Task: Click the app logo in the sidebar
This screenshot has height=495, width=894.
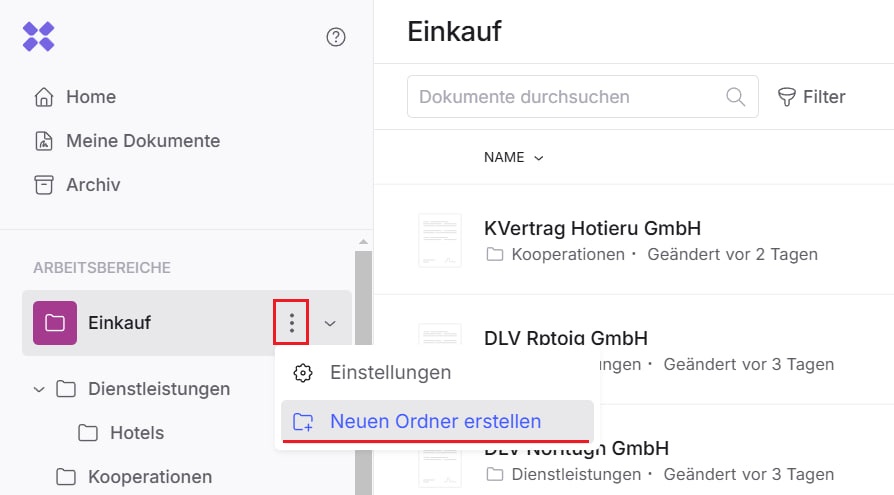Action: click(39, 37)
